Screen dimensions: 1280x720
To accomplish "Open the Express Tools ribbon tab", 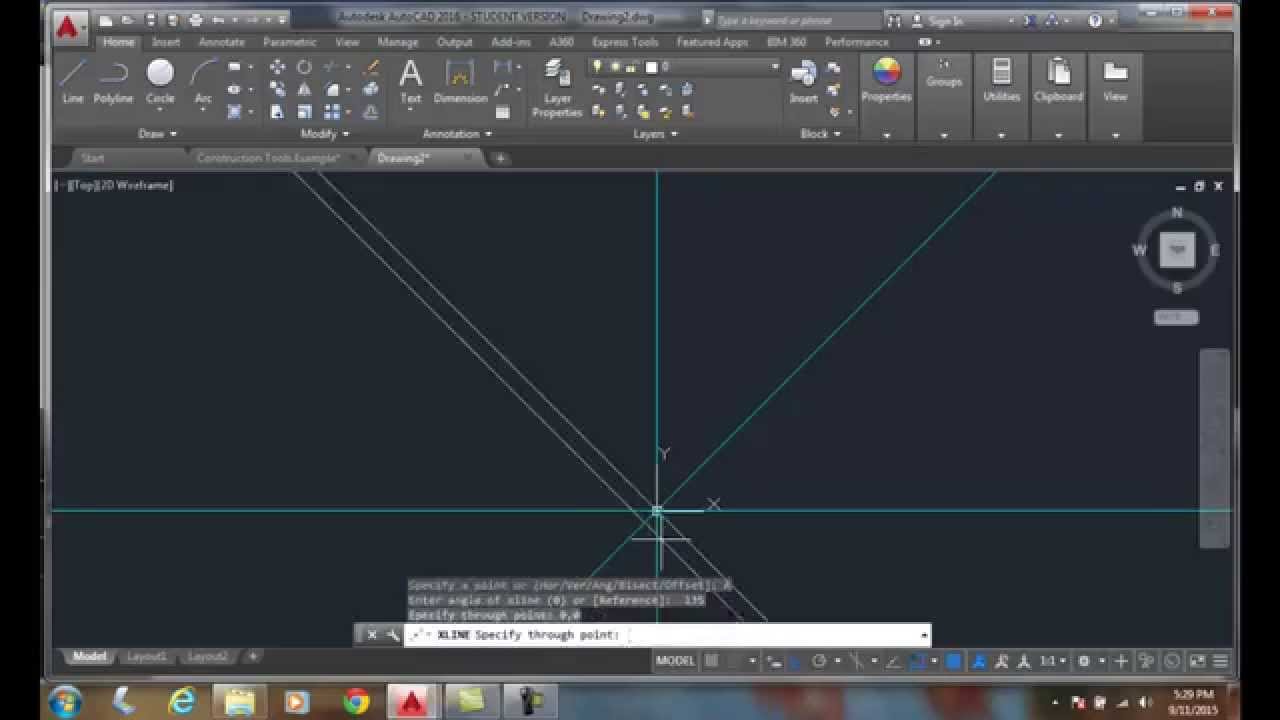I will click(x=625, y=42).
